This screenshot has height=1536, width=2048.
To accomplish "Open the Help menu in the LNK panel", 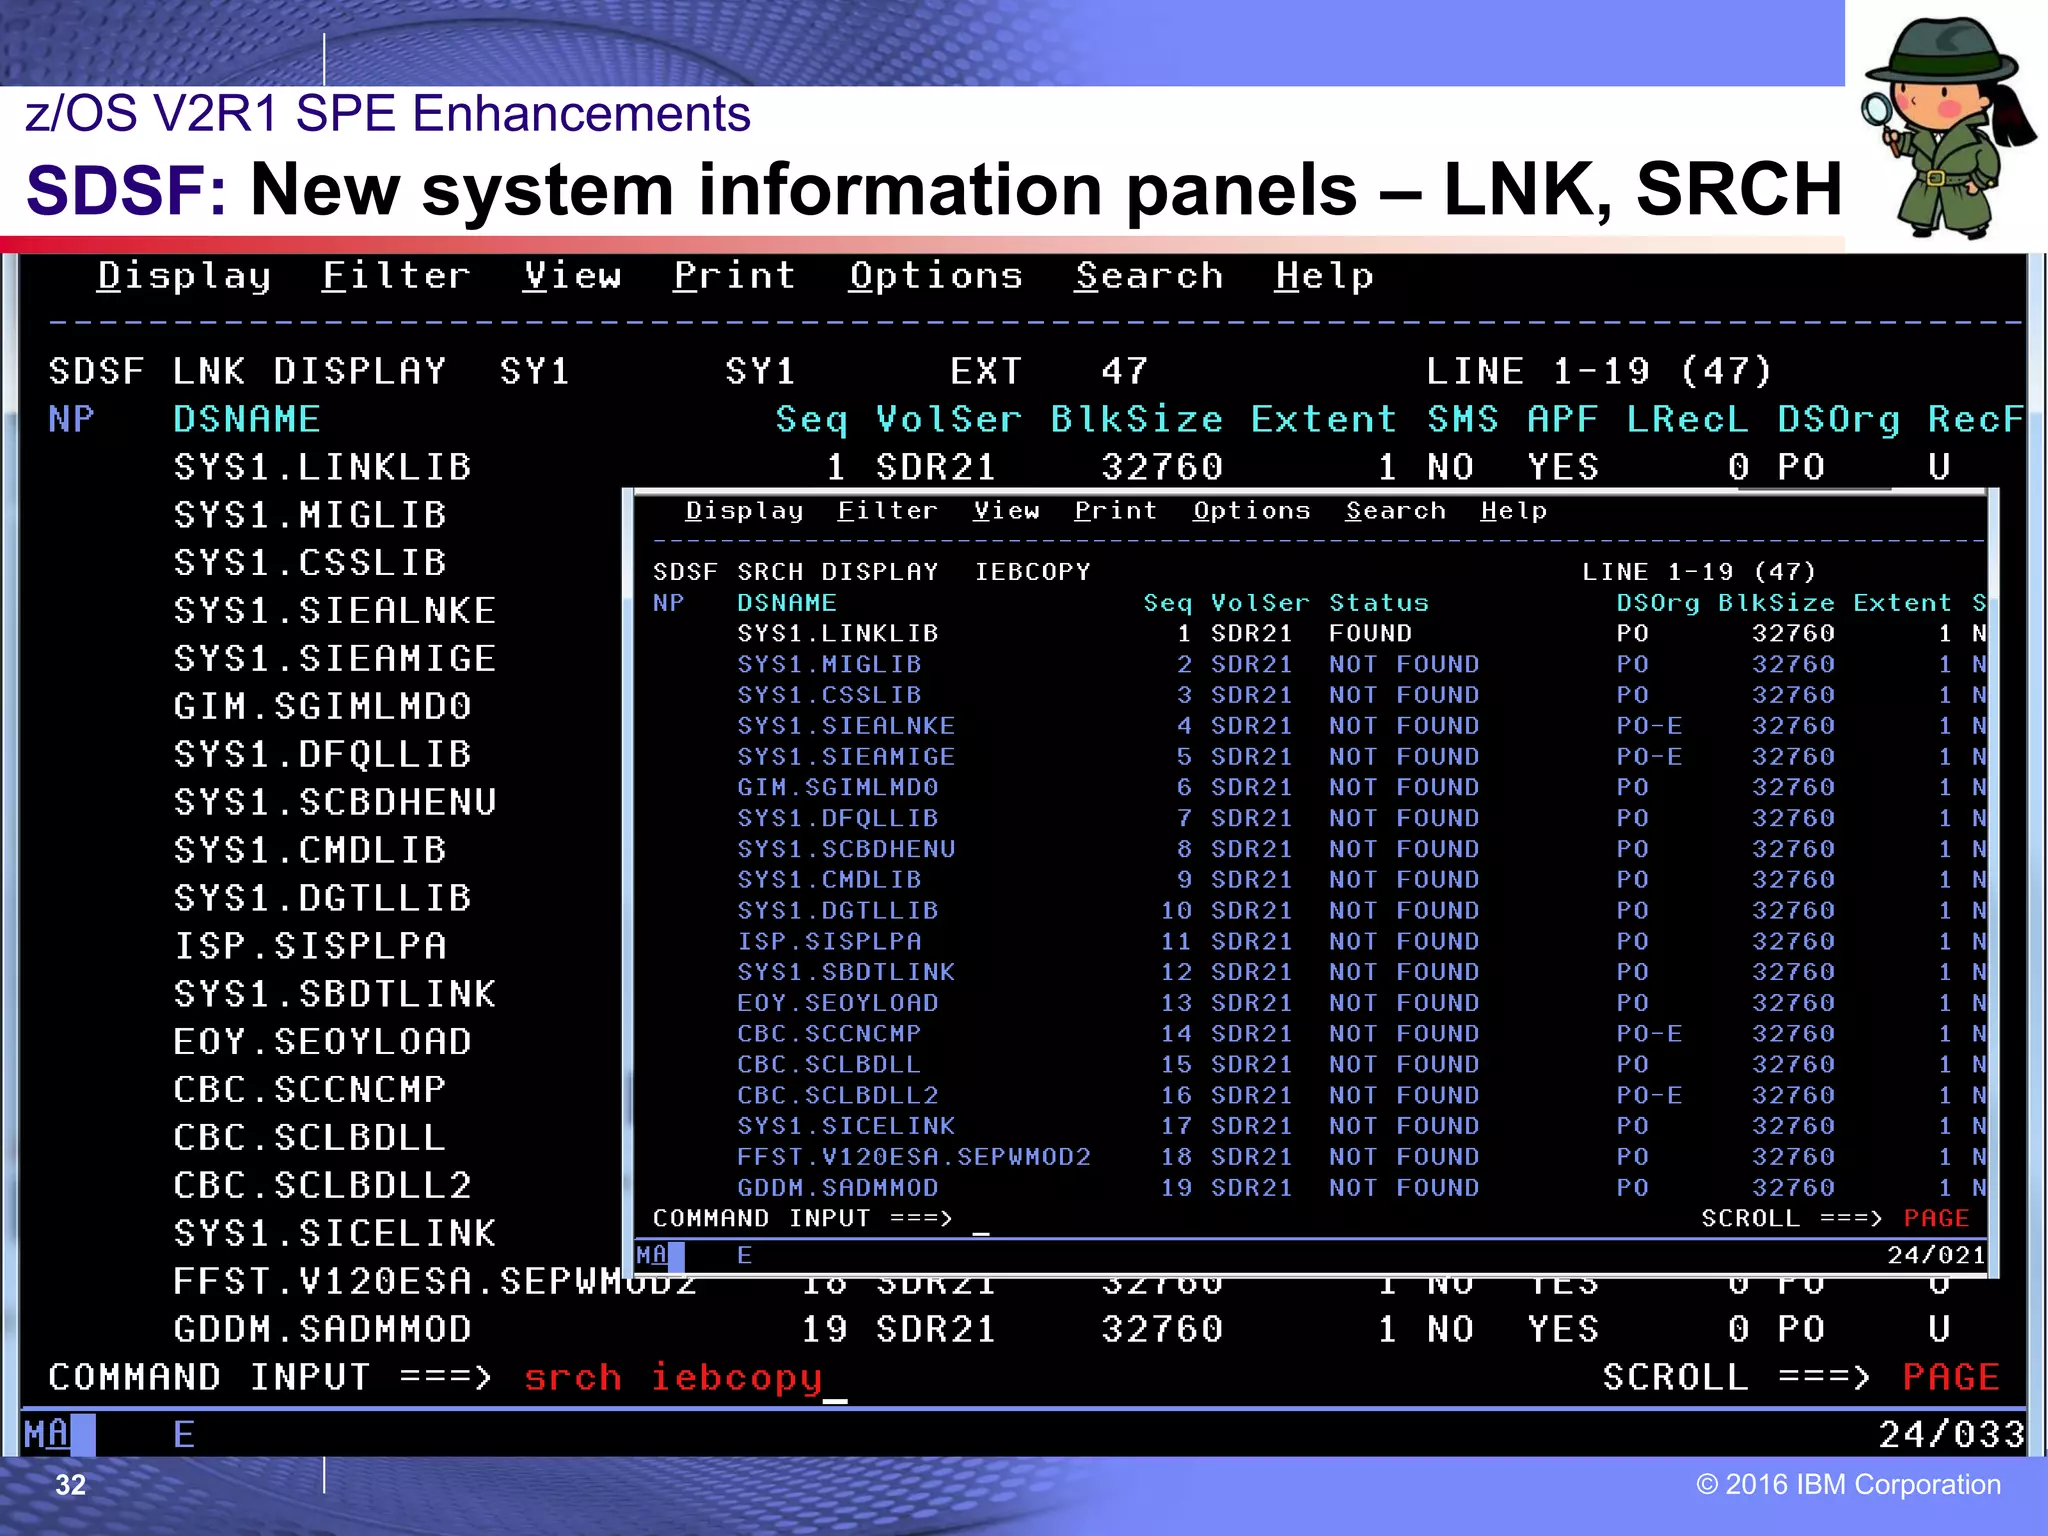I will point(1324,276).
